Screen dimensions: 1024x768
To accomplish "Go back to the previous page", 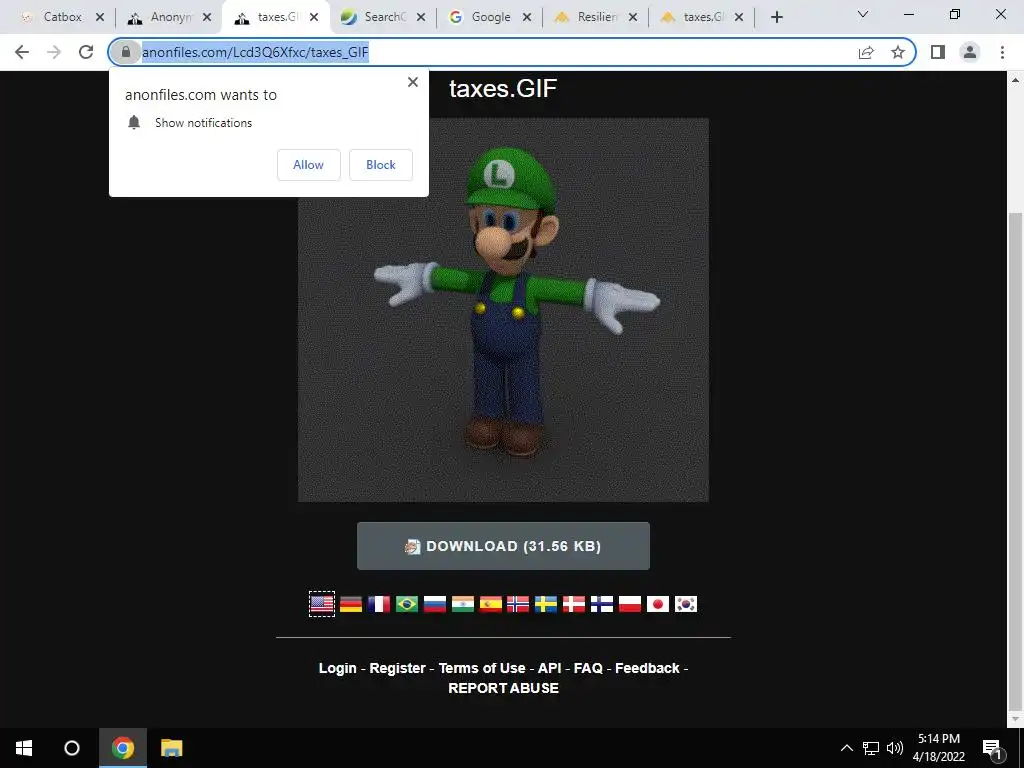I will 22,52.
